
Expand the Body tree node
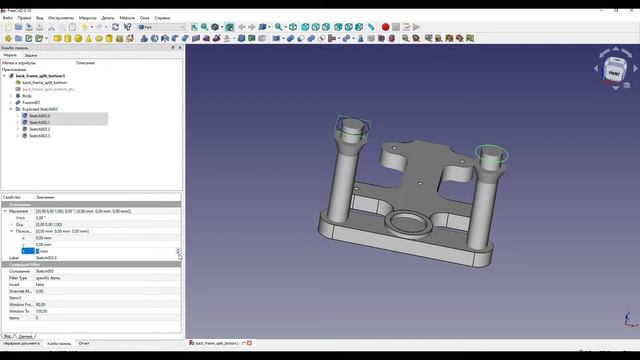point(11,96)
